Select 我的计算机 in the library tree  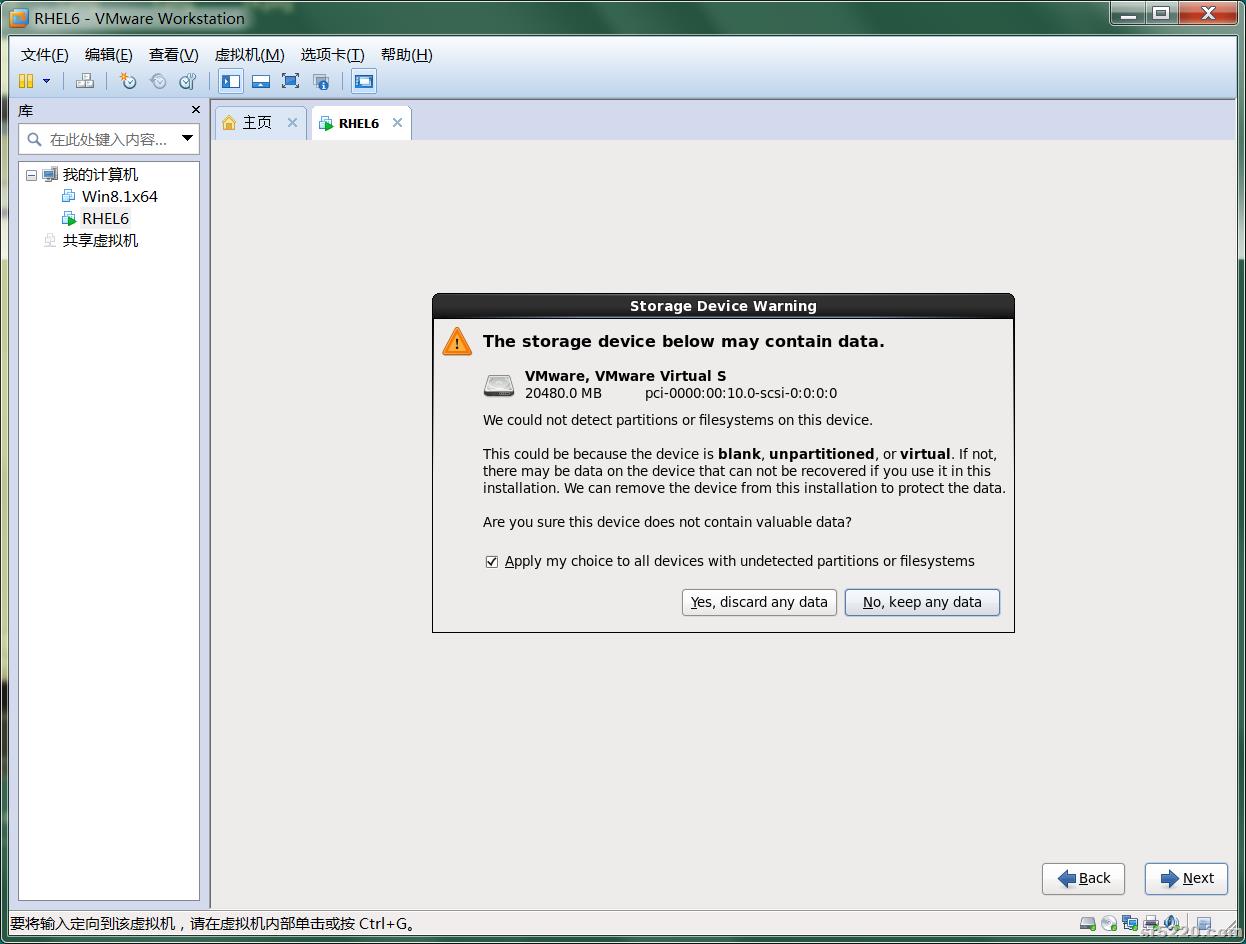[100, 175]
